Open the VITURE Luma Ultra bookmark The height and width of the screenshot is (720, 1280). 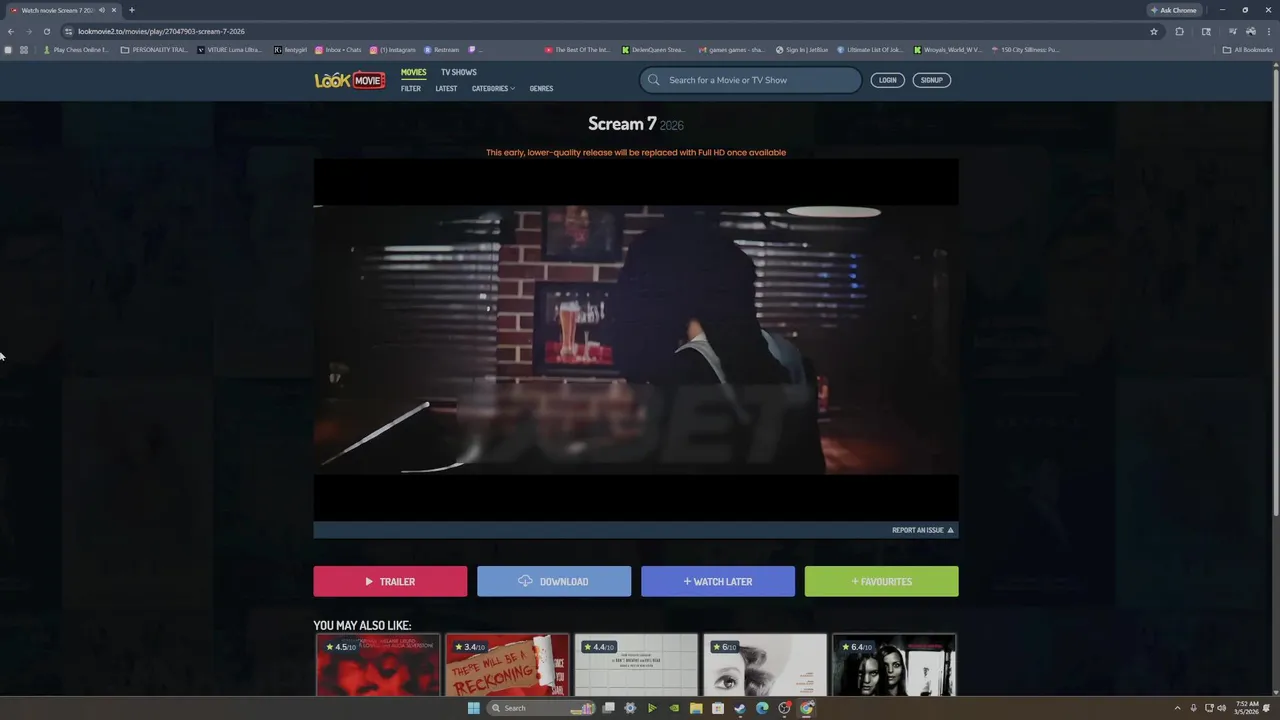pyautogui.click(x=230, y=49)
